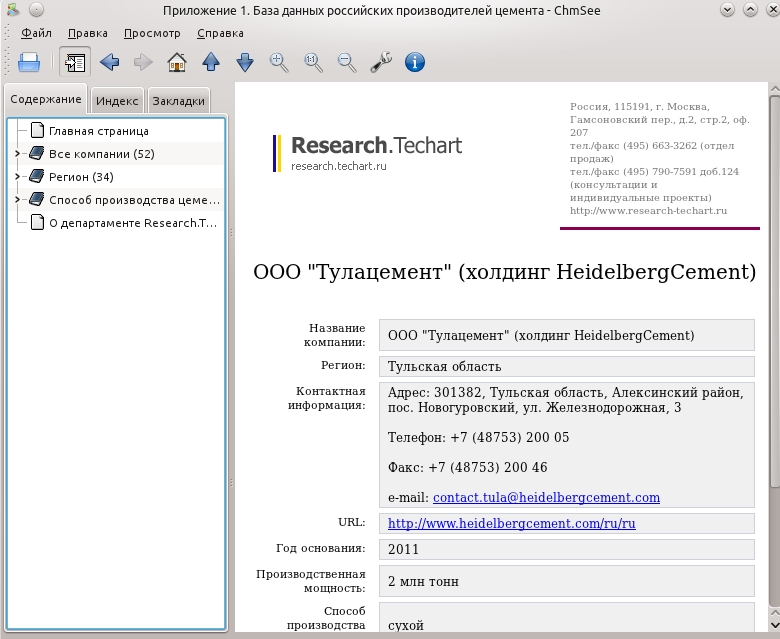Go forward with the right arrow icon
The width and height of the screenshot is (780, 639).
click(x=143, y=63)
